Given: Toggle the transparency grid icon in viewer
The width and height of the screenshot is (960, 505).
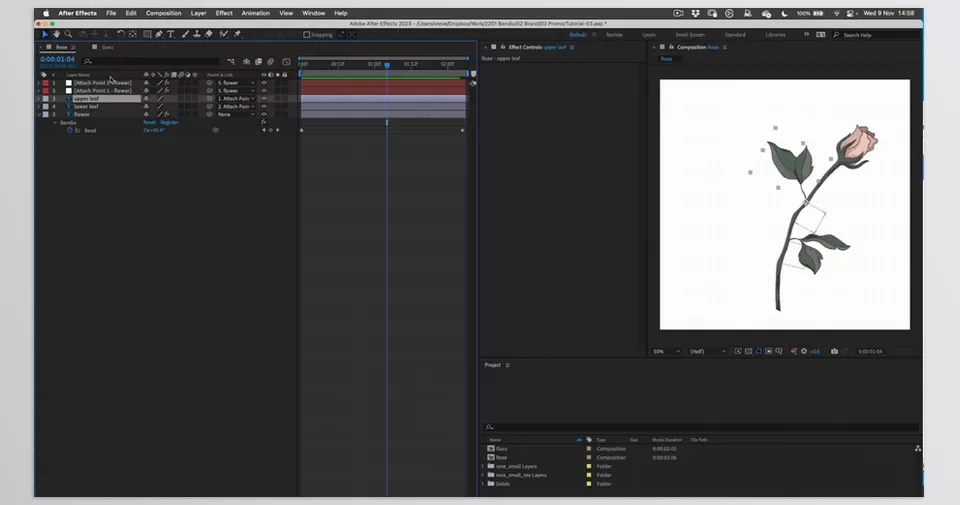Looking at the screenshot, I should pos(748,351).
